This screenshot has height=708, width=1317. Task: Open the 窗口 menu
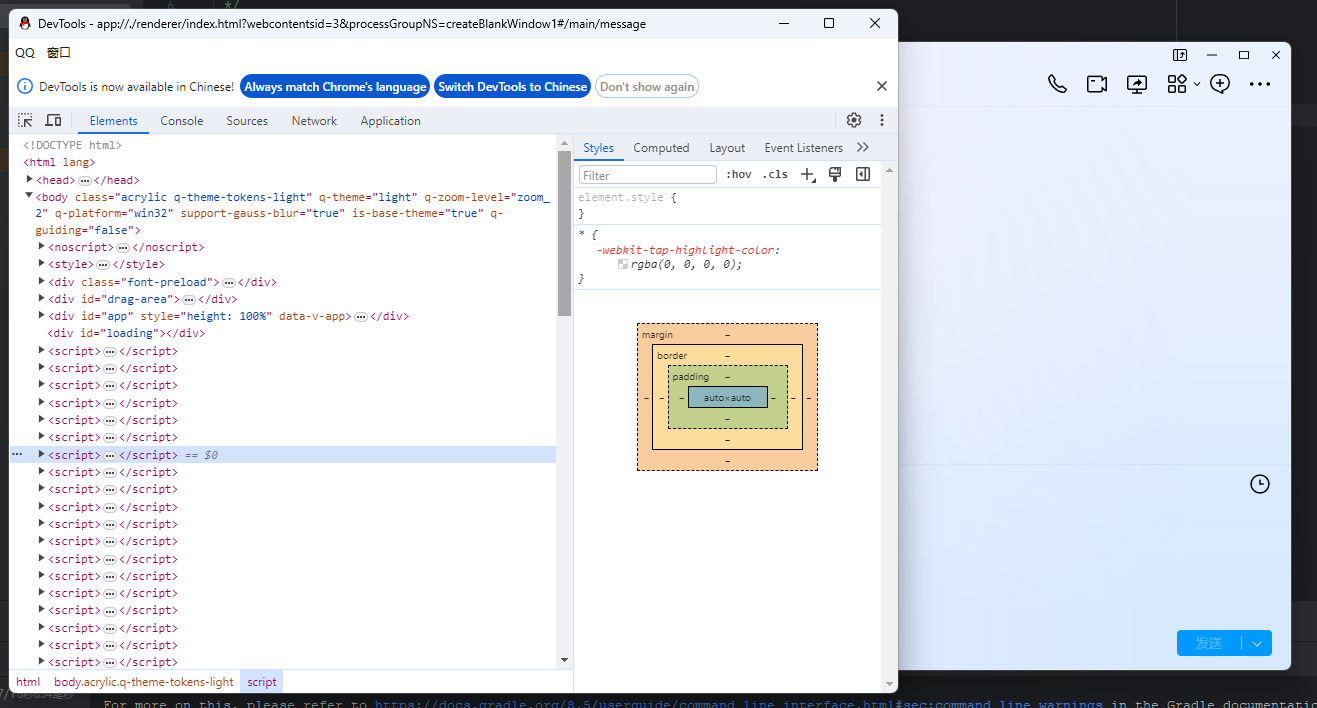(59, 53)
